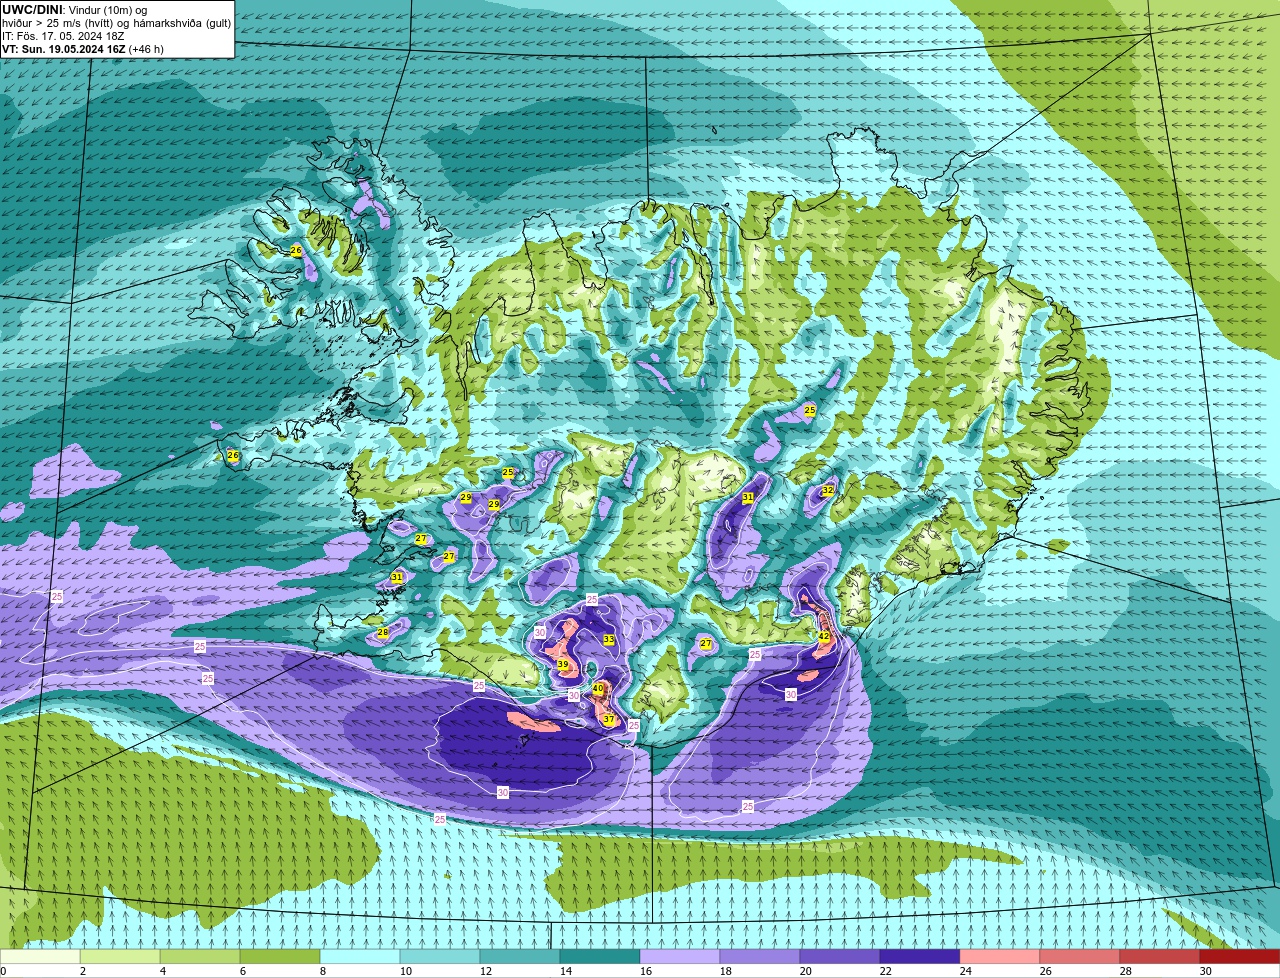The height and width of the screenshot is (978, 1280).
Task: Click the 2–4 m/s legend colour swatch
Action: (x=120, y=957)
